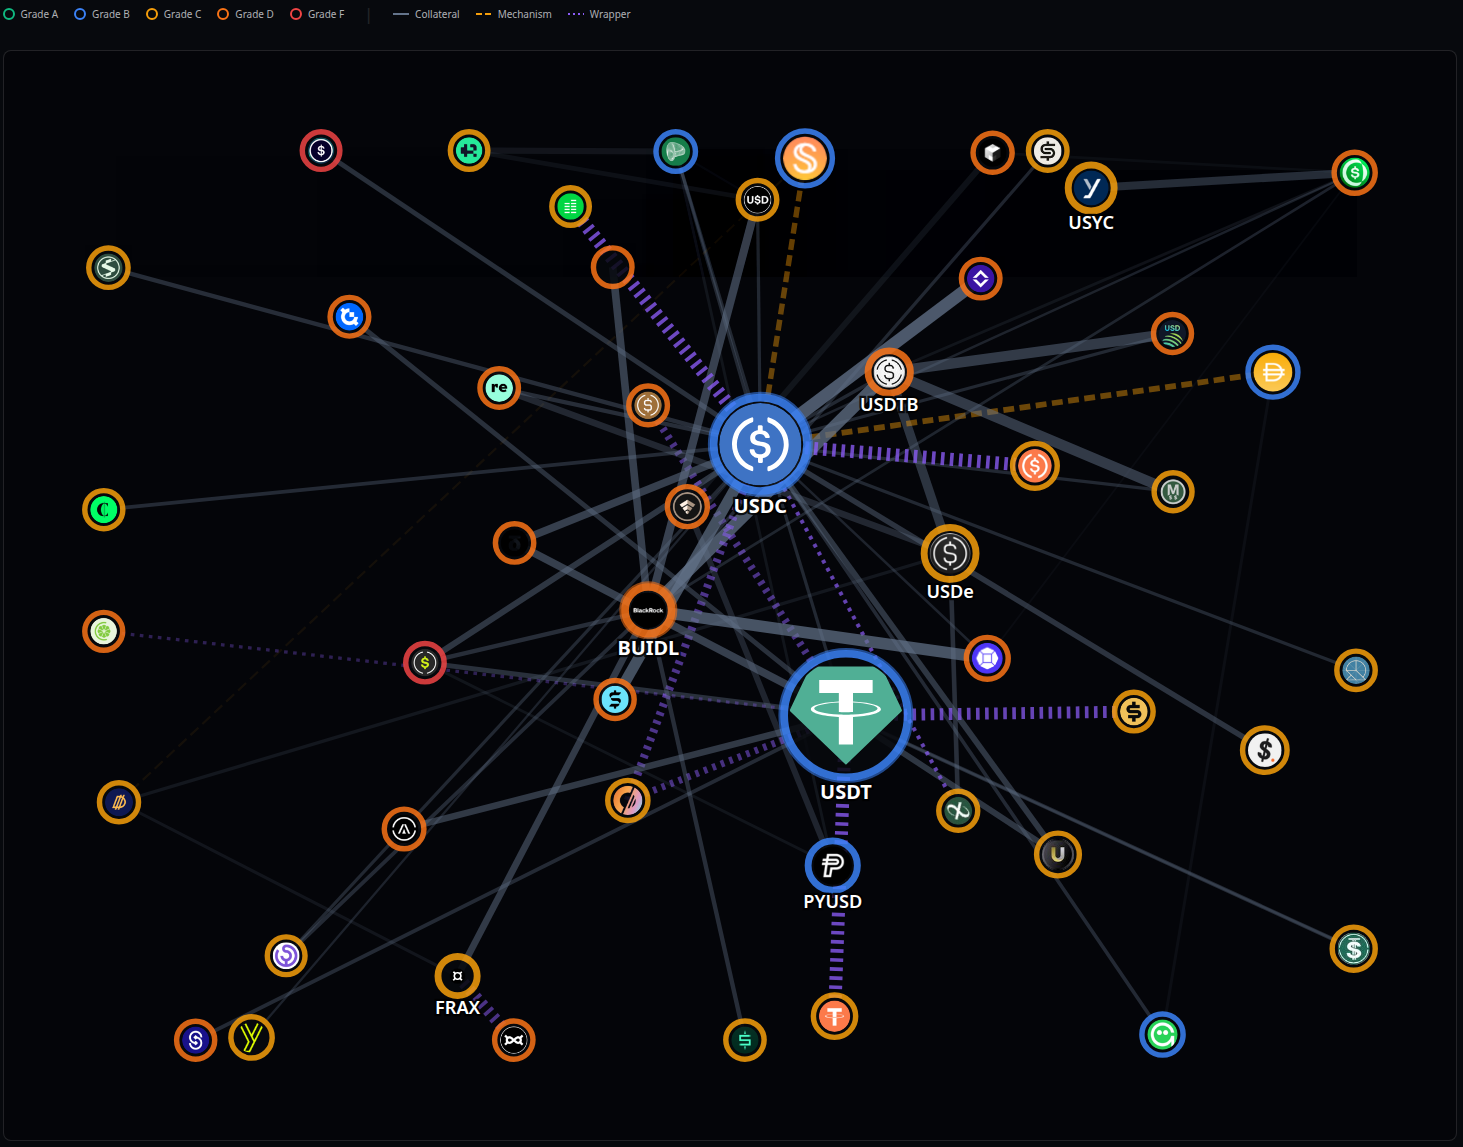The width and height of the screenshot is (1463, 1147).
Task: Select the USDC node
Action: [x=759, y=443]
